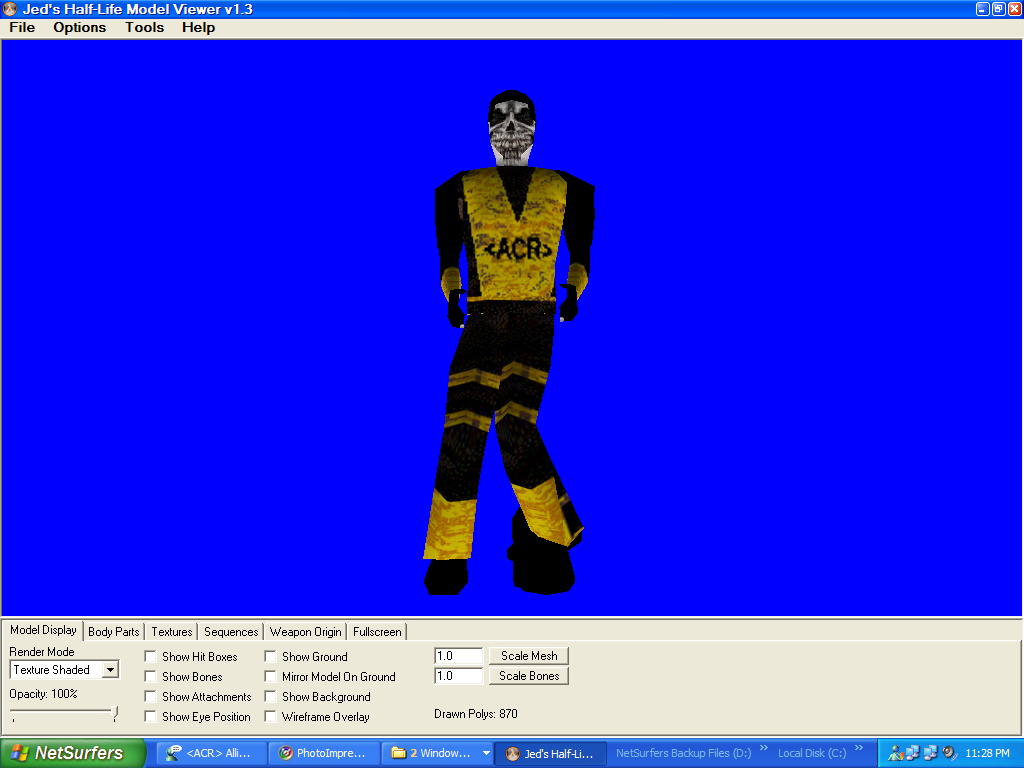Viewport: 1024px width, 768px height.
Task: Select the Fullscreen tab
Action: click(377, 632)
